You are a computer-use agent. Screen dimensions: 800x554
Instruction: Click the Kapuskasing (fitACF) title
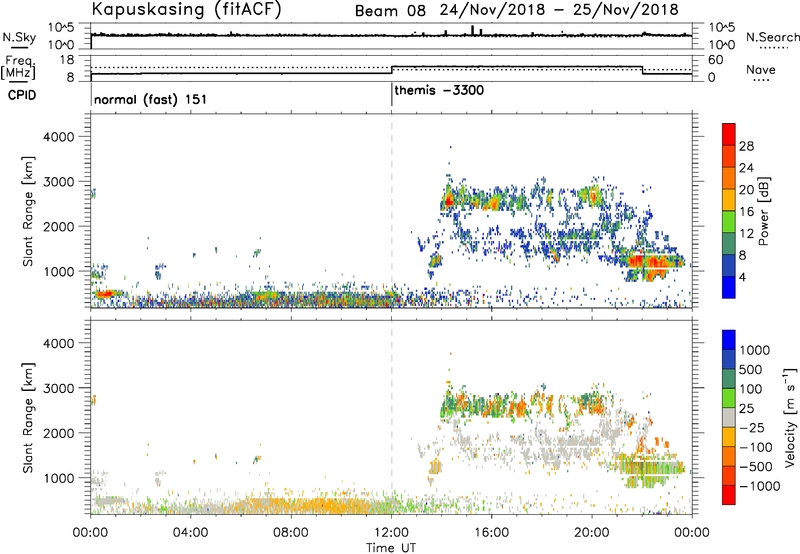coord(186,10)
